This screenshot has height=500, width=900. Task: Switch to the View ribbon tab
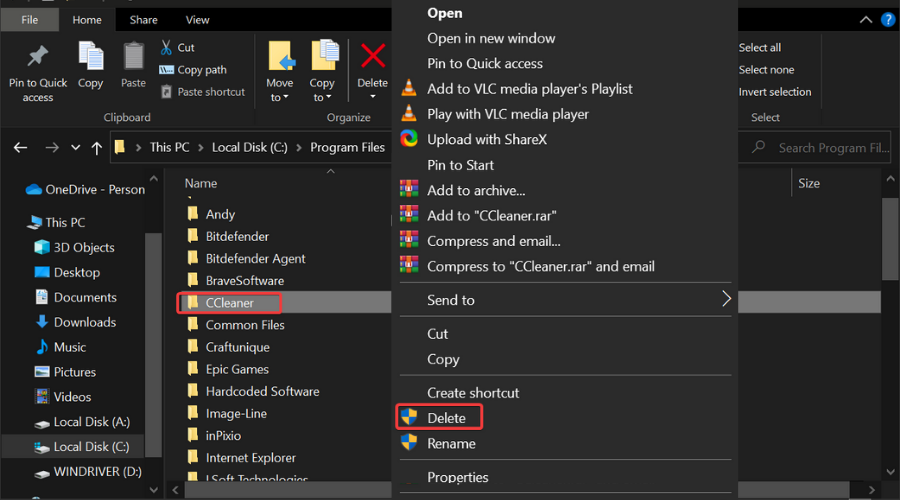[x=197, y=20]
